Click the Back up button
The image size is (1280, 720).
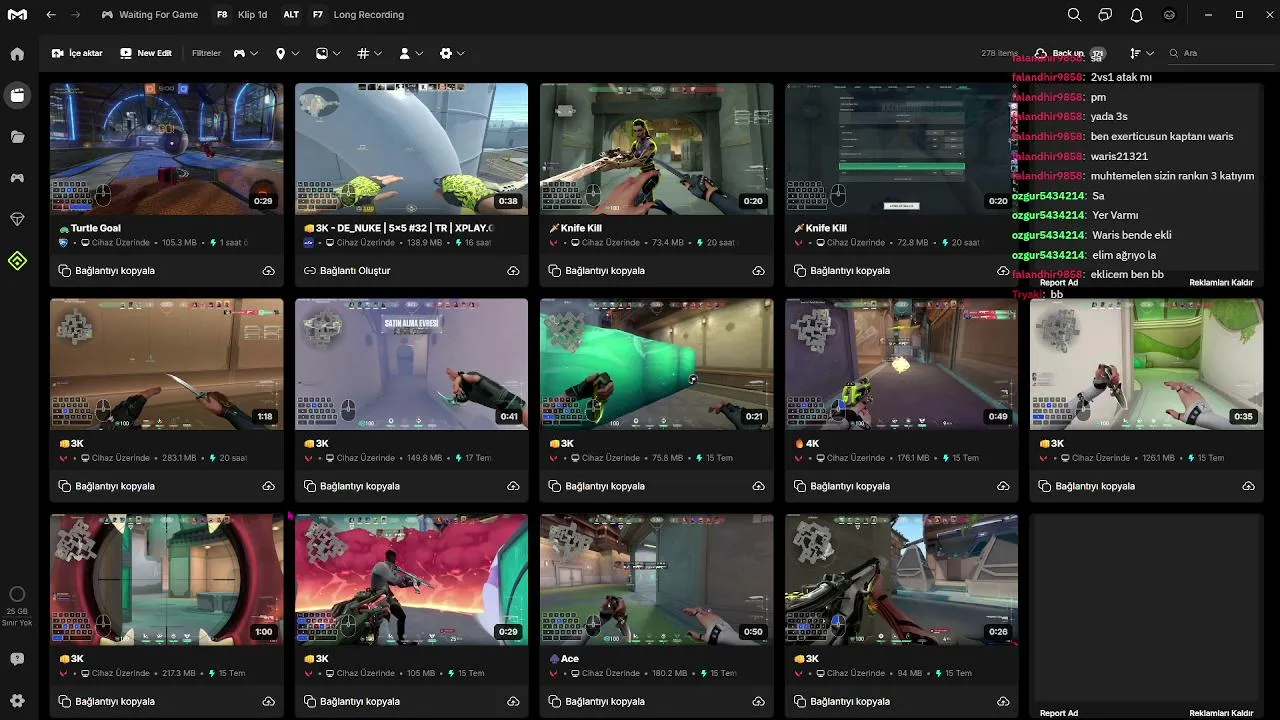(1069, 53)
